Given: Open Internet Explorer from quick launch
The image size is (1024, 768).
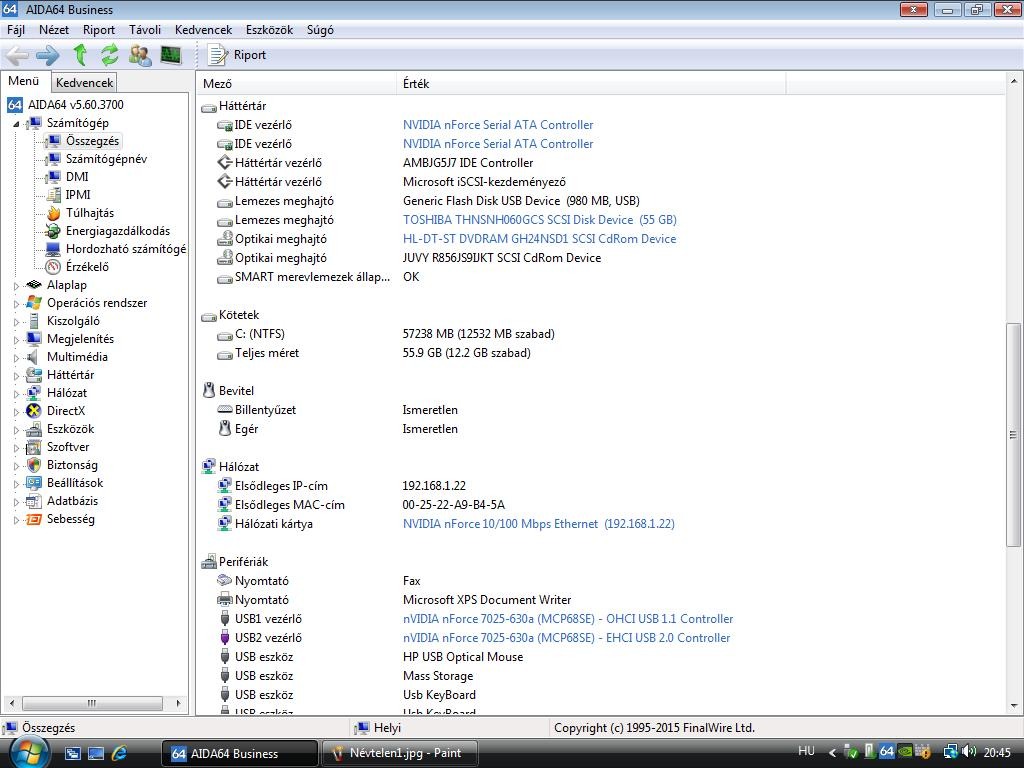Looking at the screenshot, I should 120,753.
